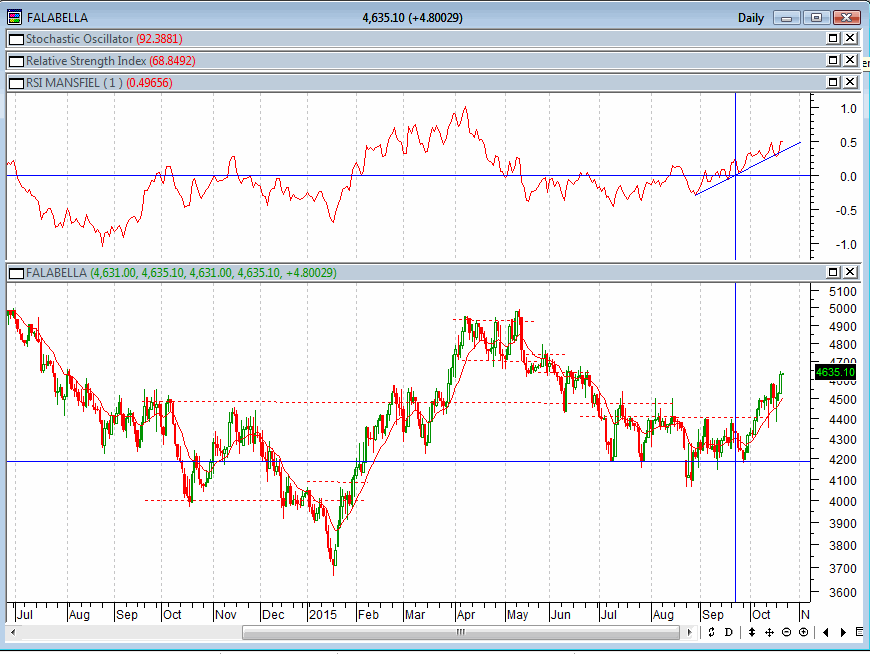This screenshot has height=654, width=870.
Task: Open the FALABELLA price panel header icon
Action: click(x=16, y=272)
